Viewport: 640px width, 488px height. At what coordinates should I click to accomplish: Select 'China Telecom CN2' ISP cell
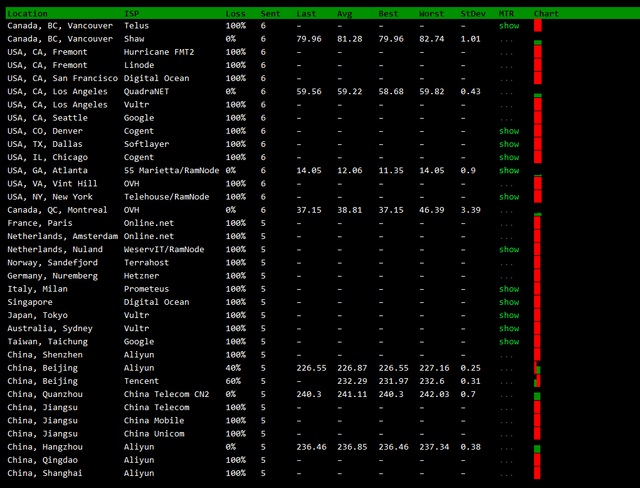(x=167, y=394)
